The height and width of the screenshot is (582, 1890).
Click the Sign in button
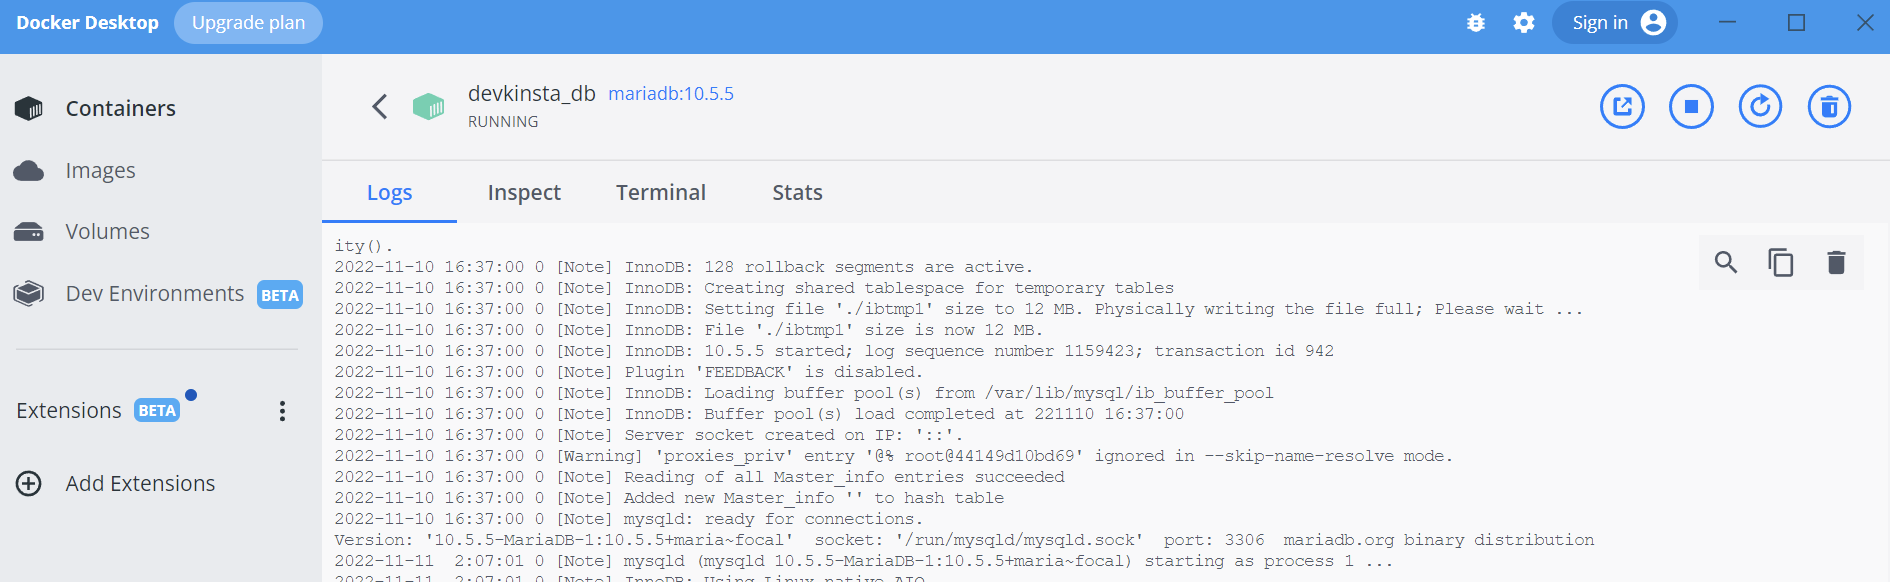[1614, 23]
